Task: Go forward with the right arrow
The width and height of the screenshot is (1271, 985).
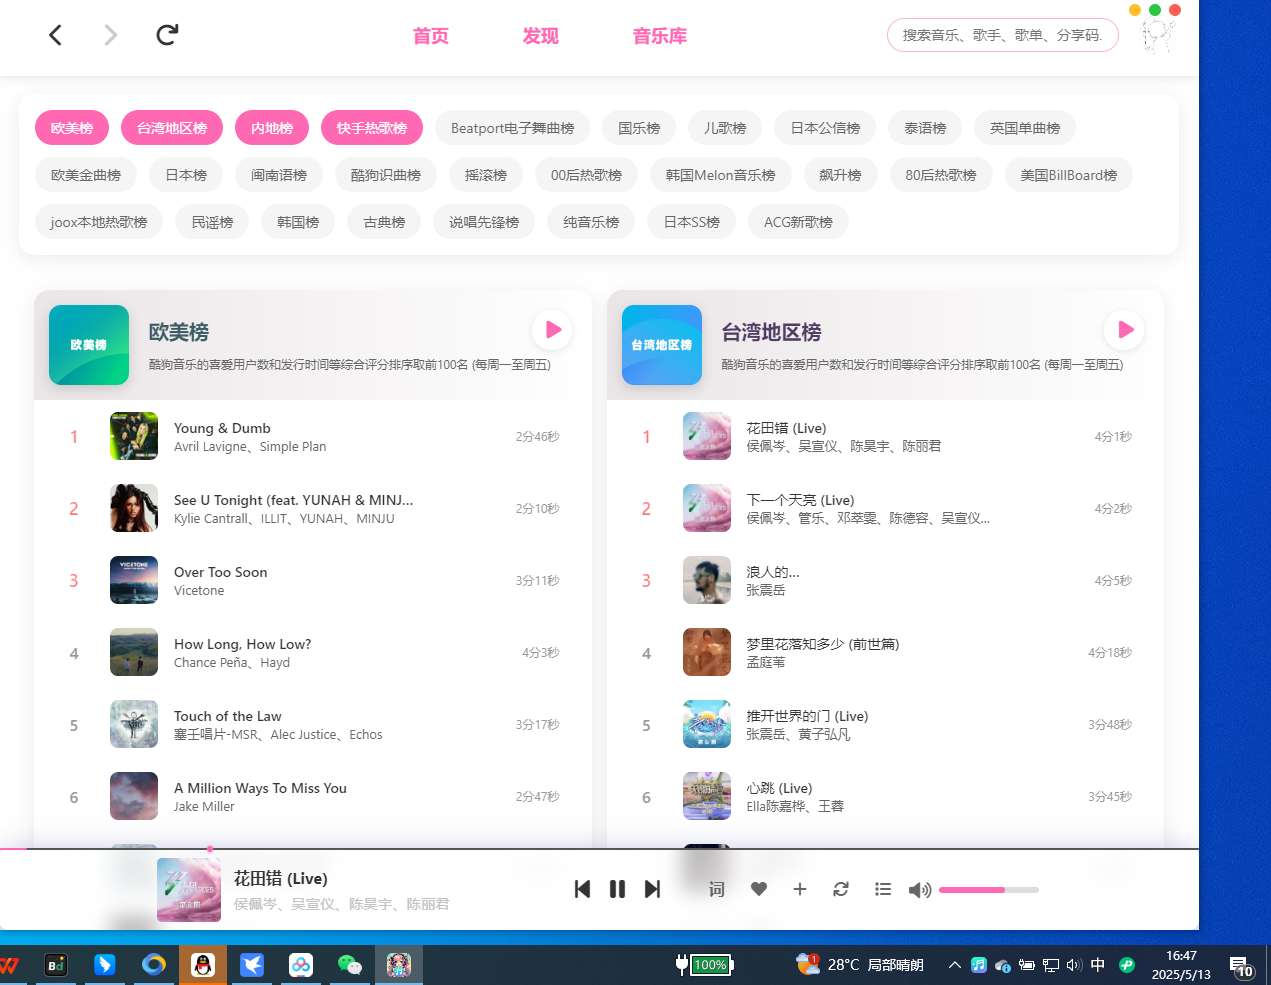Action: pyautogui.click(x=111, y=35)
